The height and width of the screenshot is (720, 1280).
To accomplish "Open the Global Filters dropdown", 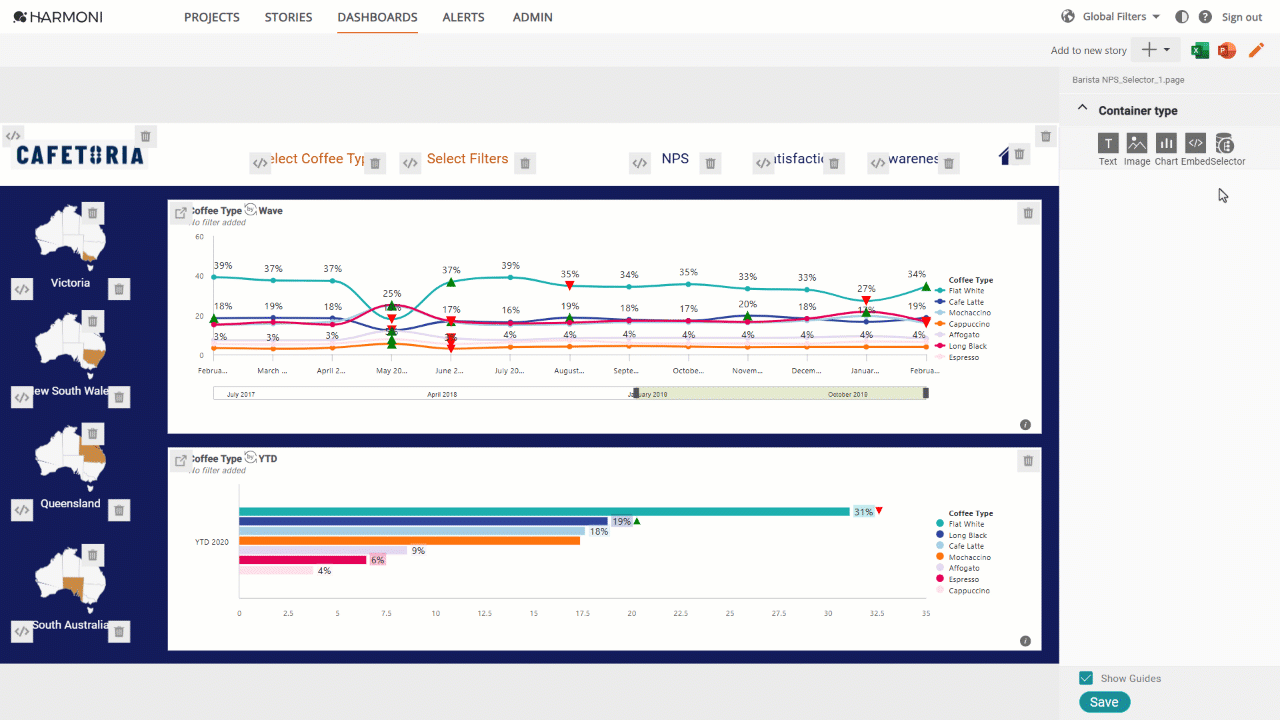I will pos(1112,17).
